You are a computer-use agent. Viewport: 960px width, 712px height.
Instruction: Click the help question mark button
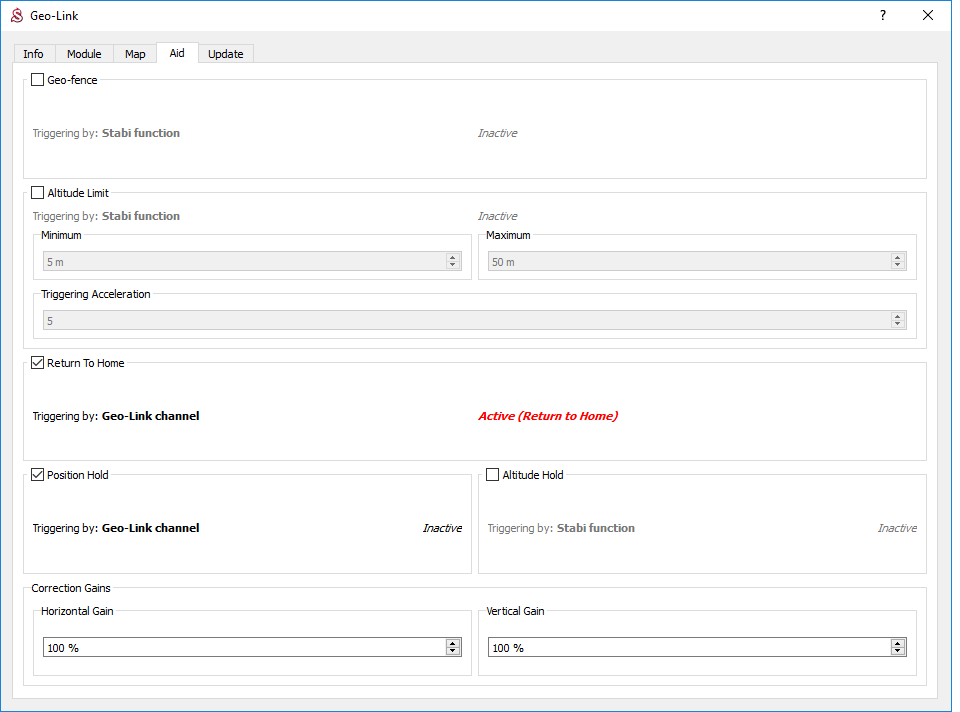(883, 16)
